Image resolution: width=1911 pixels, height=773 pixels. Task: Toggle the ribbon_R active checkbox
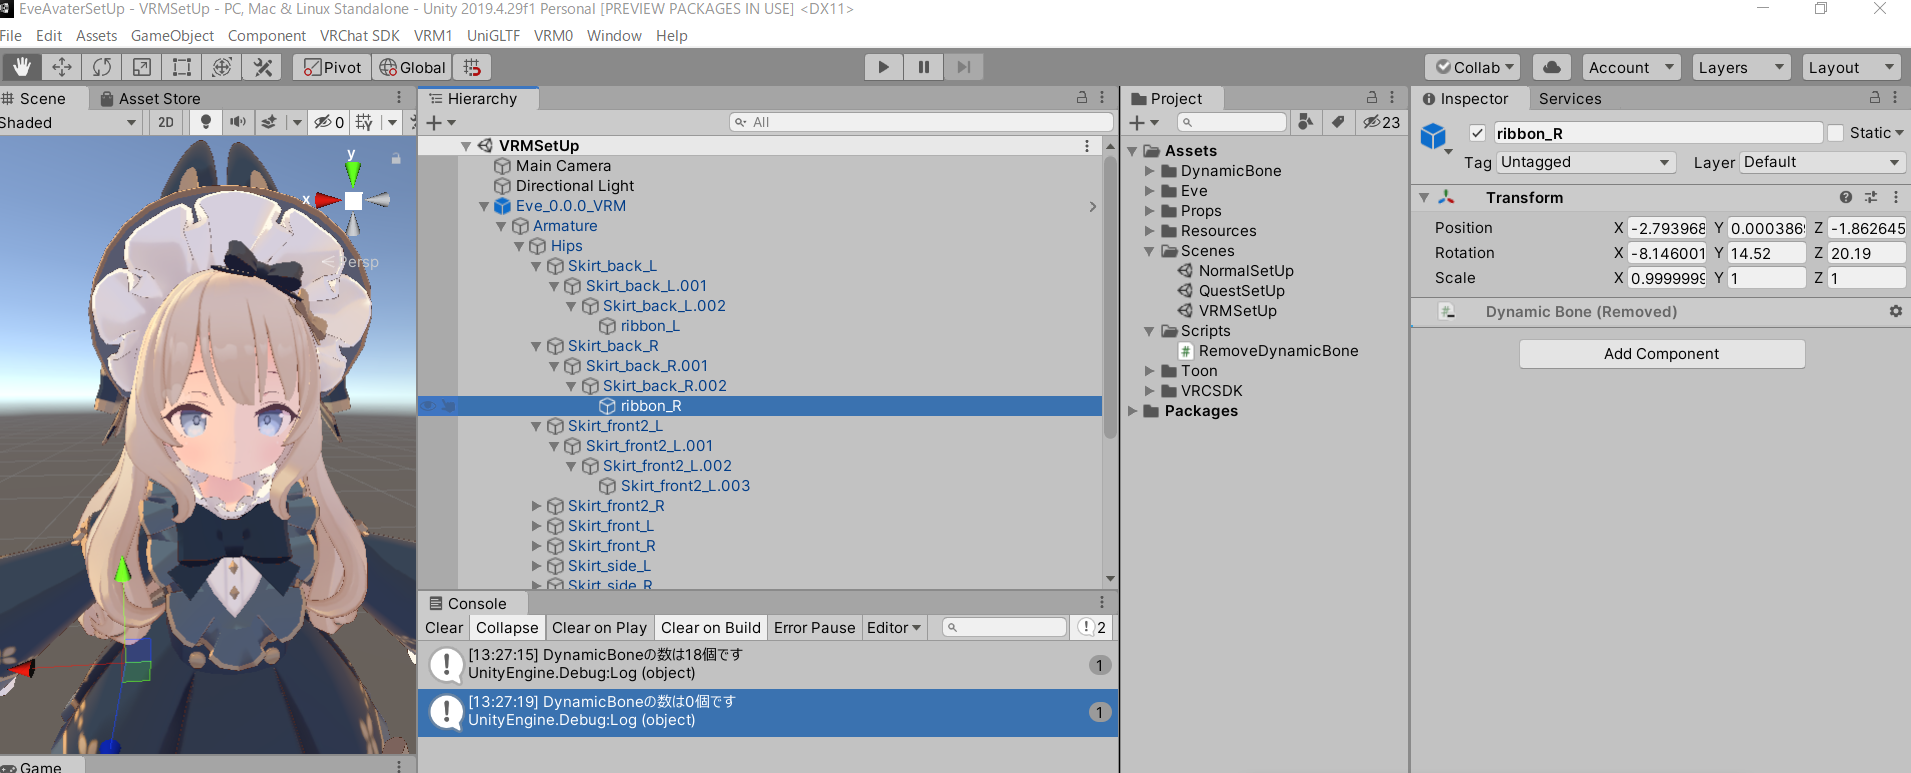point(1477,133)
